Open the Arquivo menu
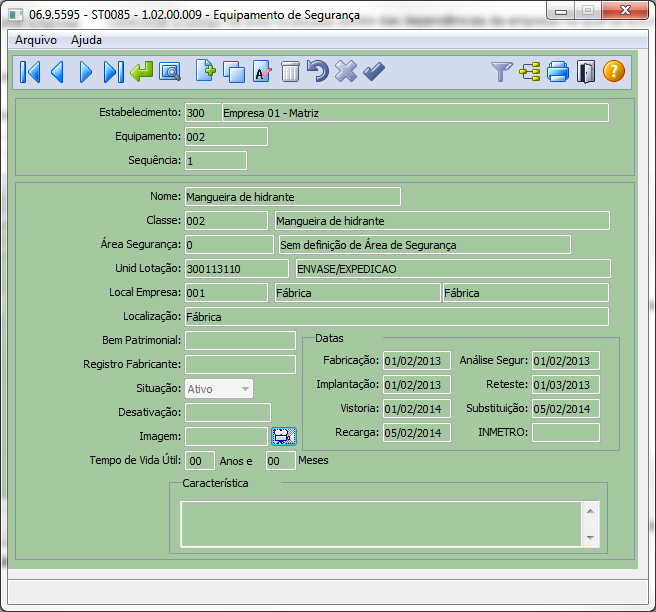 coord(36,40)
